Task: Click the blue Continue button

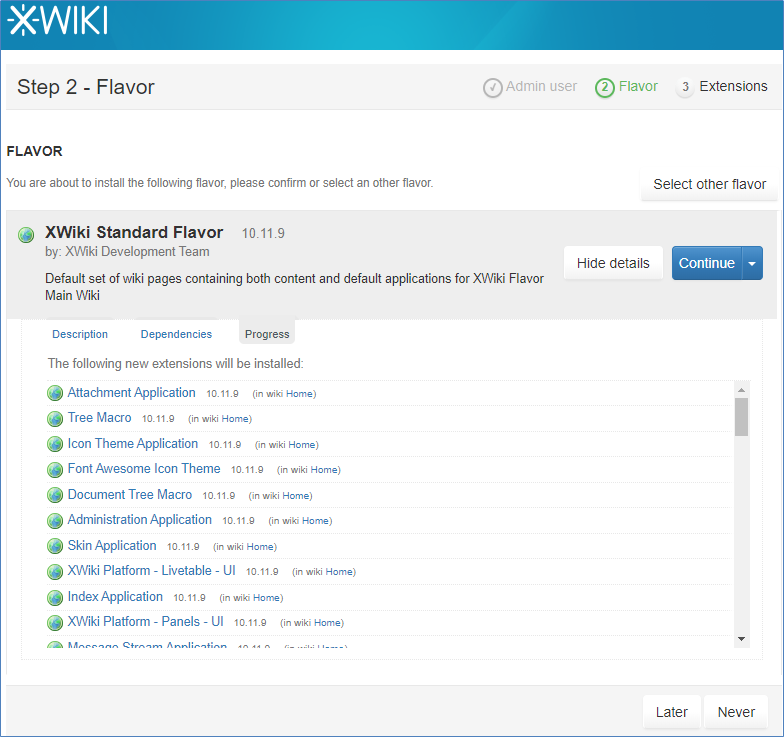Action: [x=707, y=263]
